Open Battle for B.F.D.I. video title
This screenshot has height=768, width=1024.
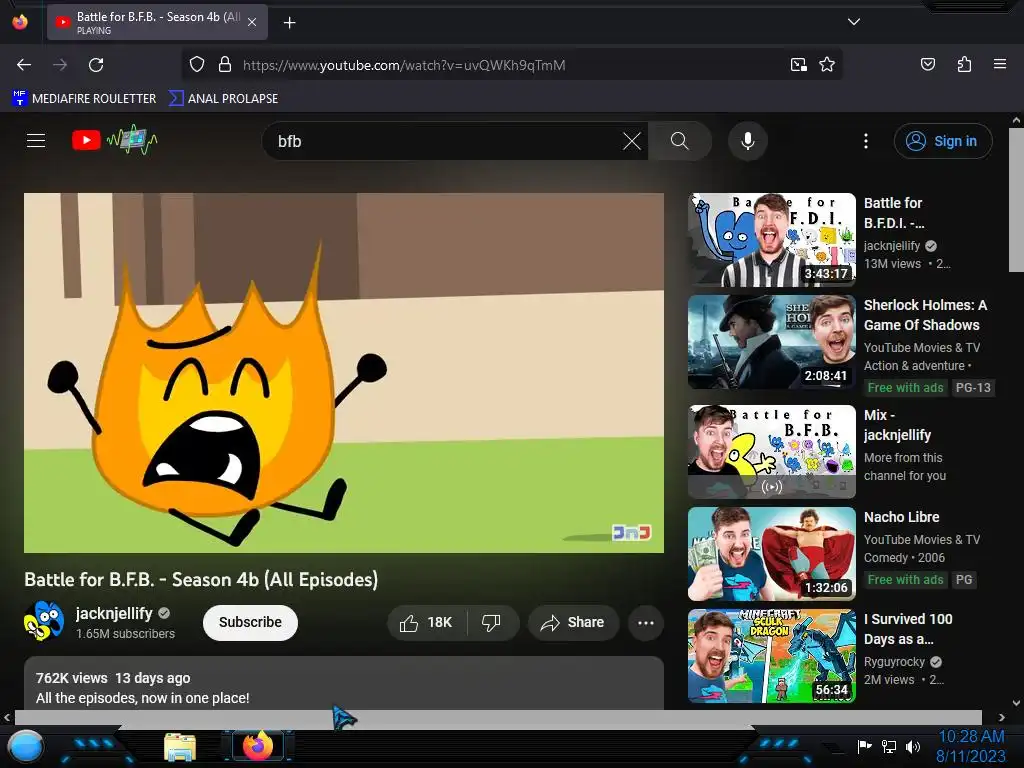coord(894,213)
